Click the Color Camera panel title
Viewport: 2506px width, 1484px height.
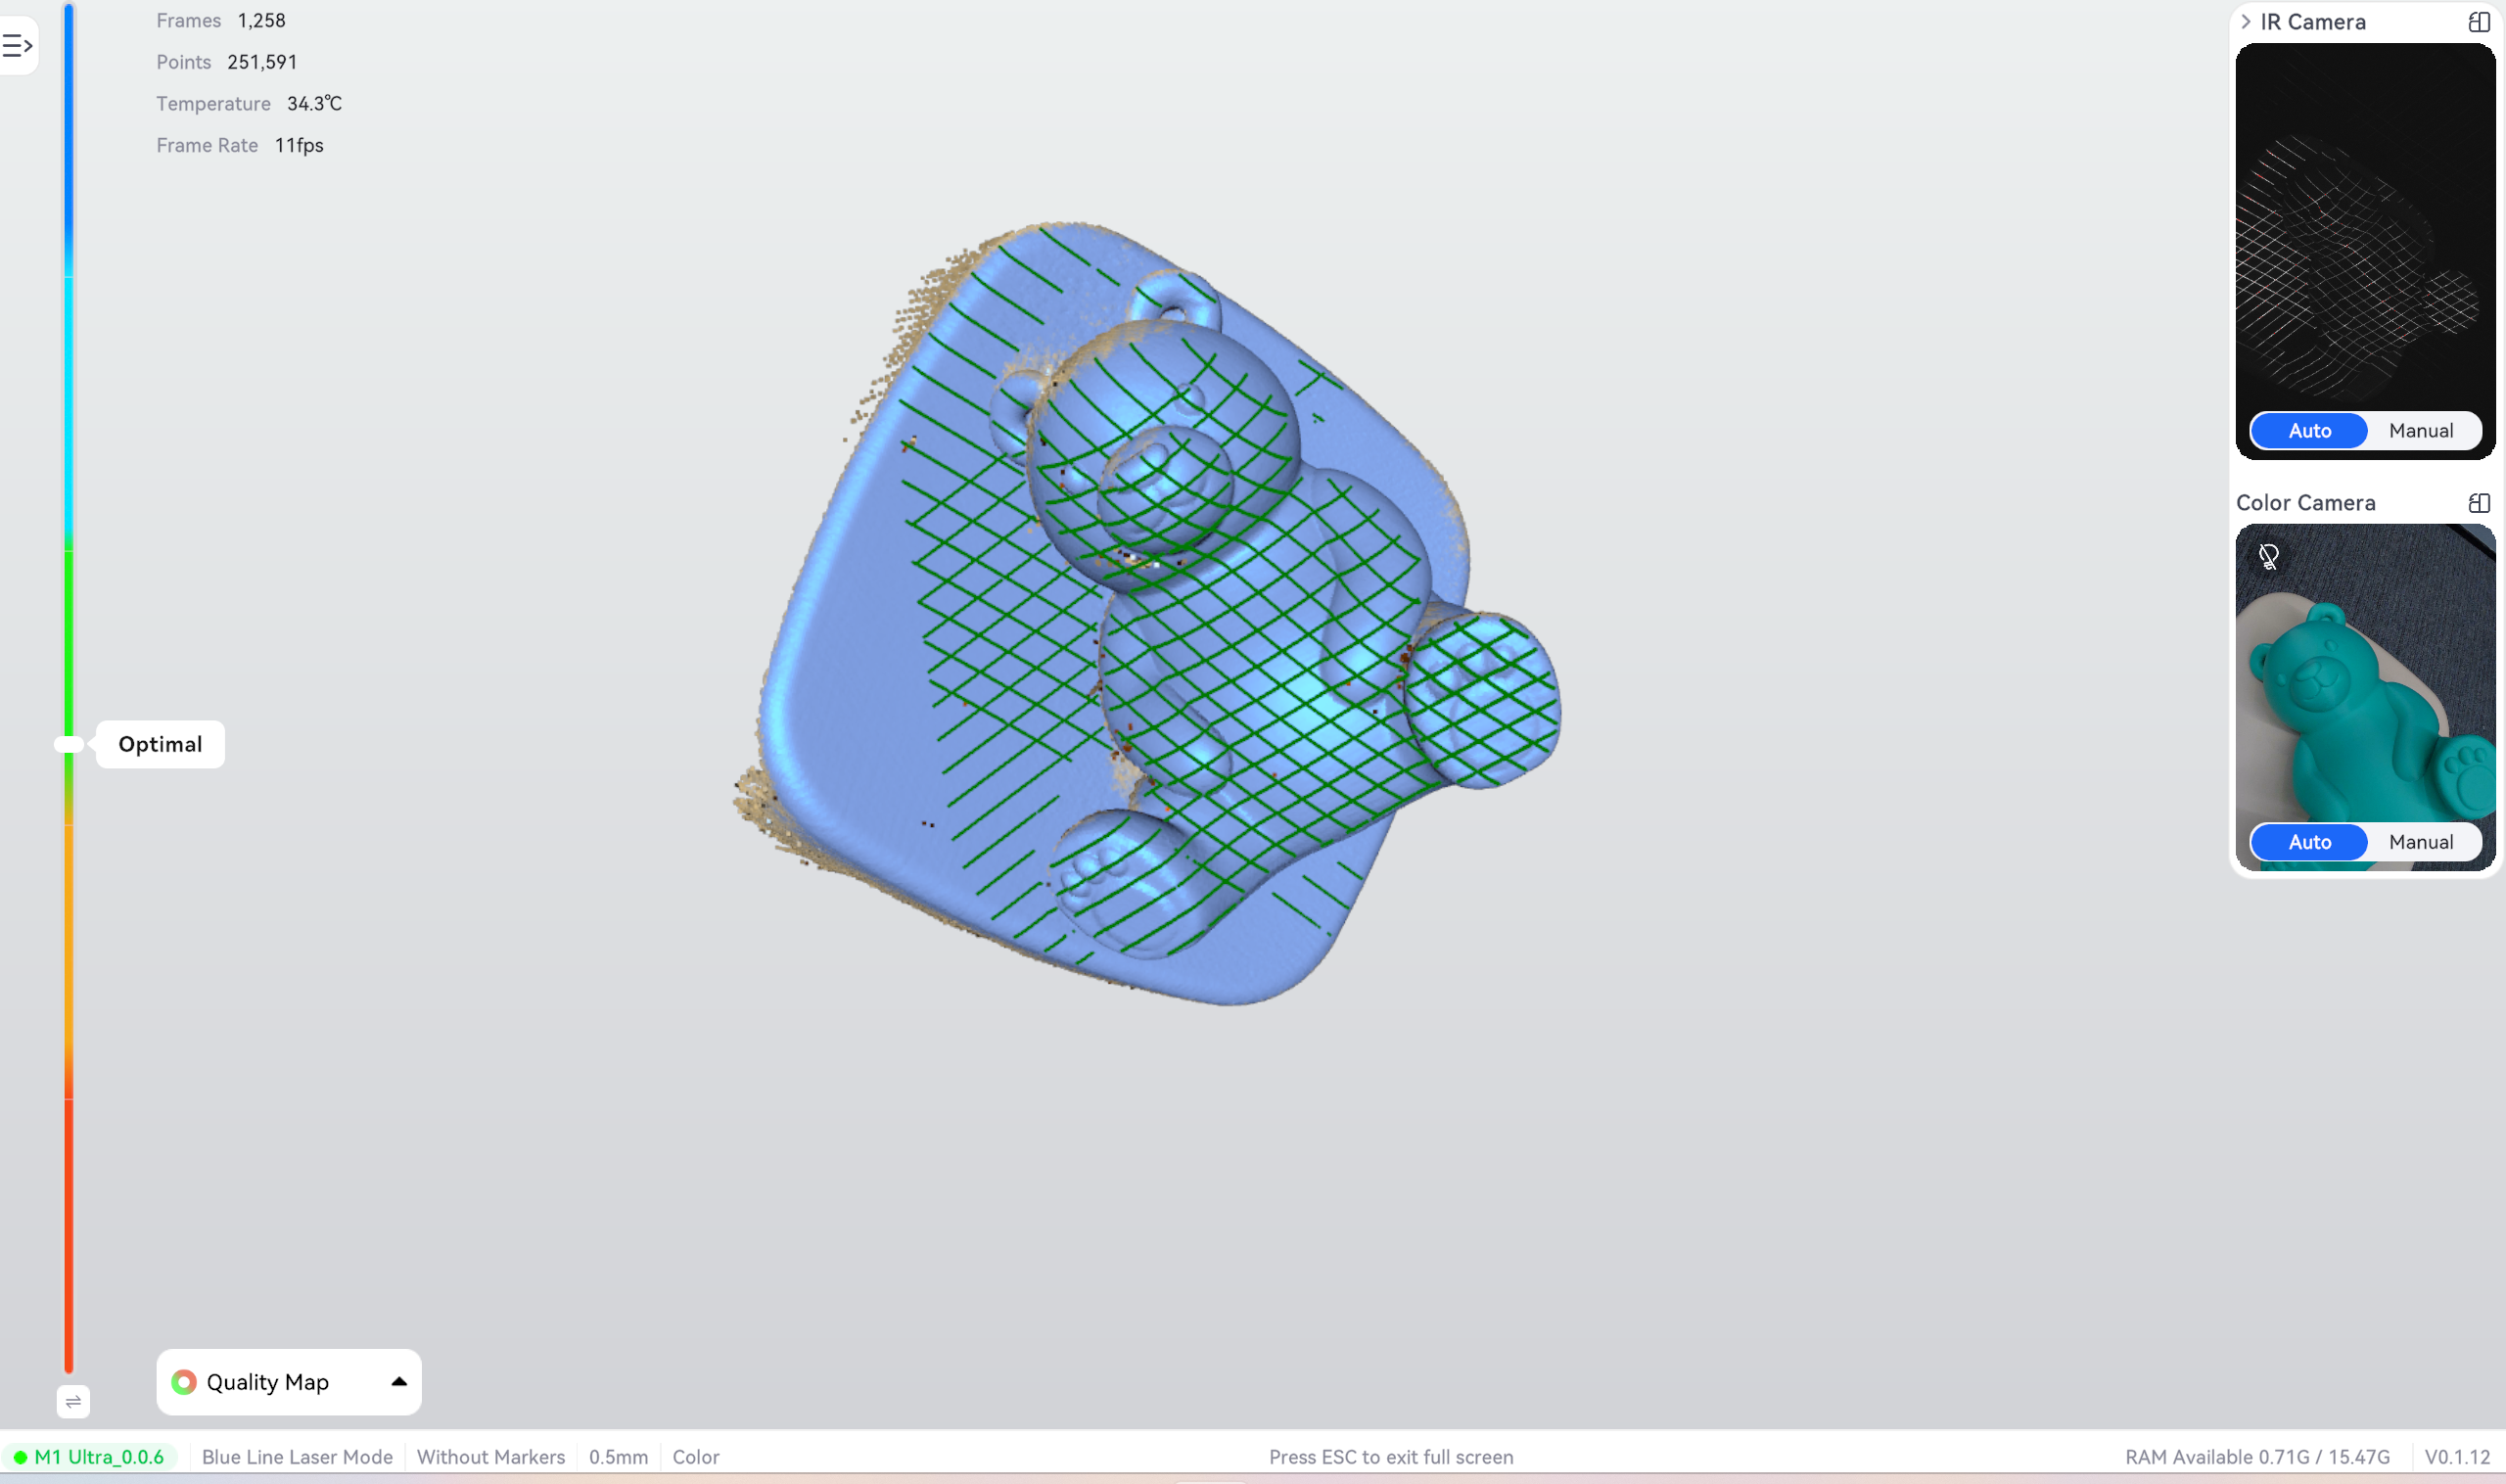pyautogui.click(x=2305, y=503)
